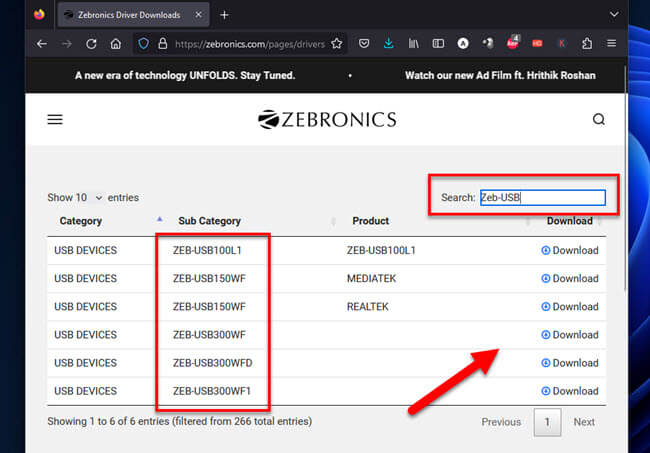Click into the Search input field
Viewport: 650px width, 453px height.
[x=543, y=198]
